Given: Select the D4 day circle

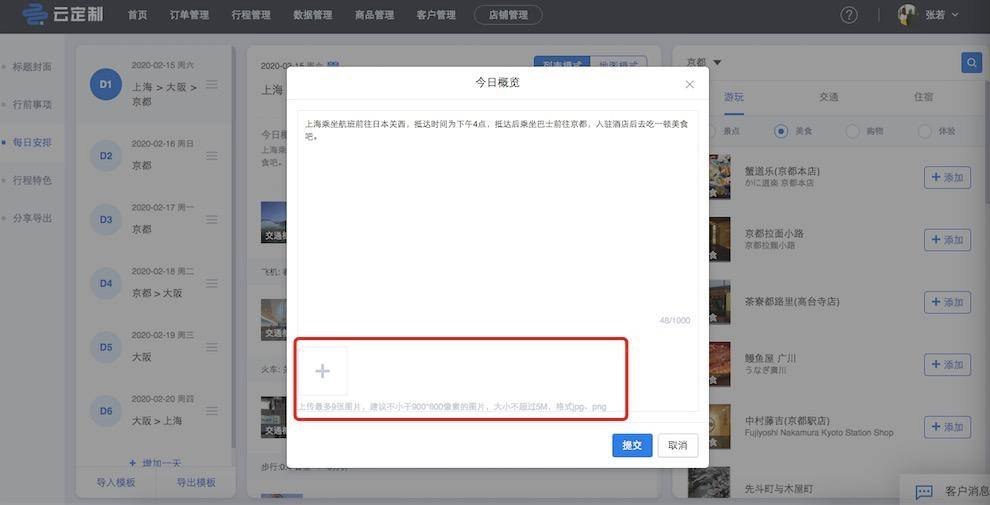Looking at the screenshot, I should pyautogui.click(x=105, y=283).
